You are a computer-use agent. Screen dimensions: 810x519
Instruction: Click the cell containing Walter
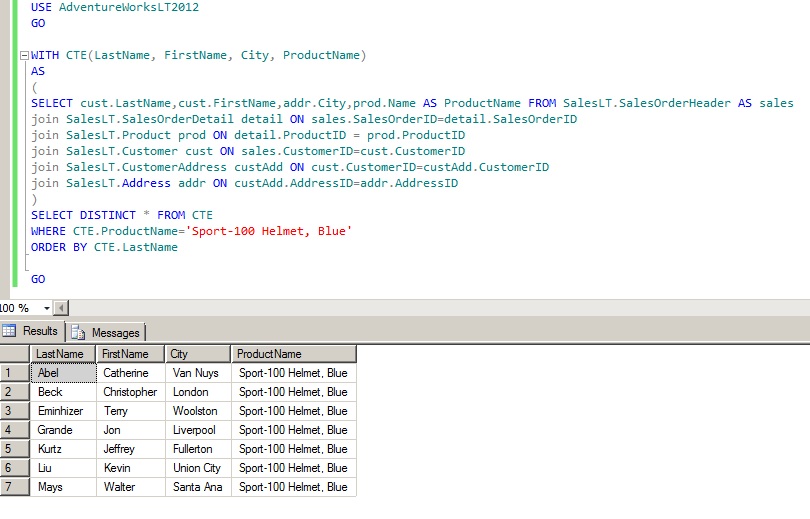point(131,487)
